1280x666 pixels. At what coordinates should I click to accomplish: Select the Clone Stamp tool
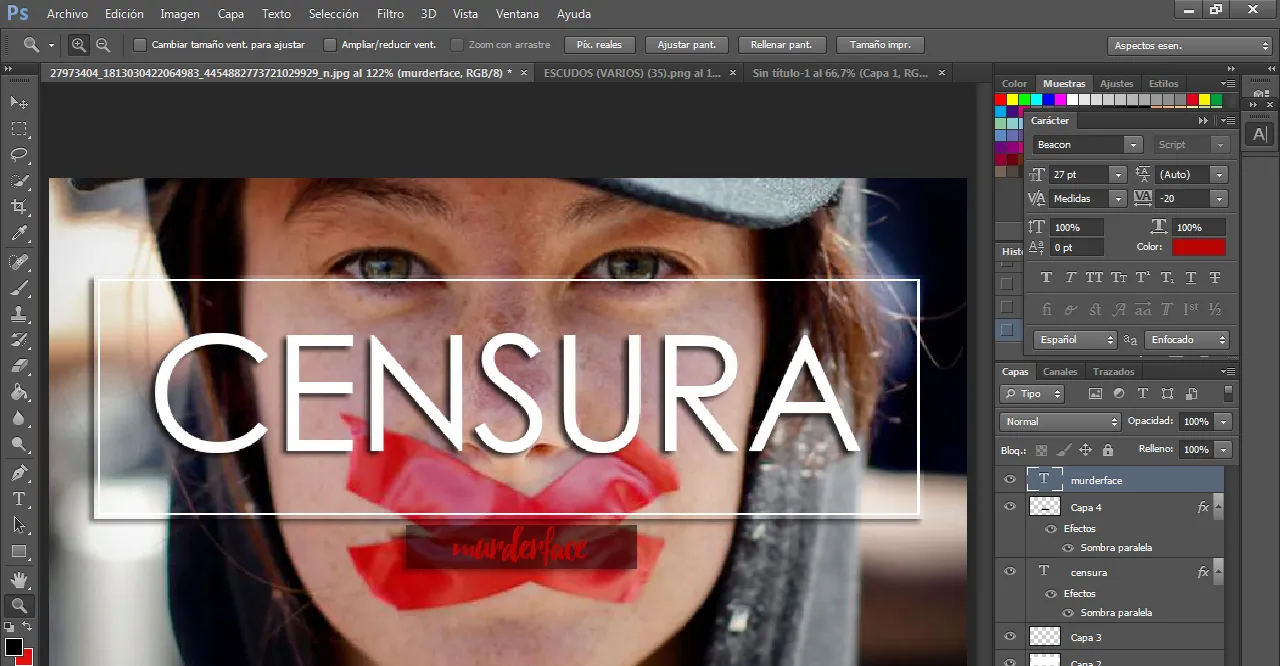click(19, 313)
